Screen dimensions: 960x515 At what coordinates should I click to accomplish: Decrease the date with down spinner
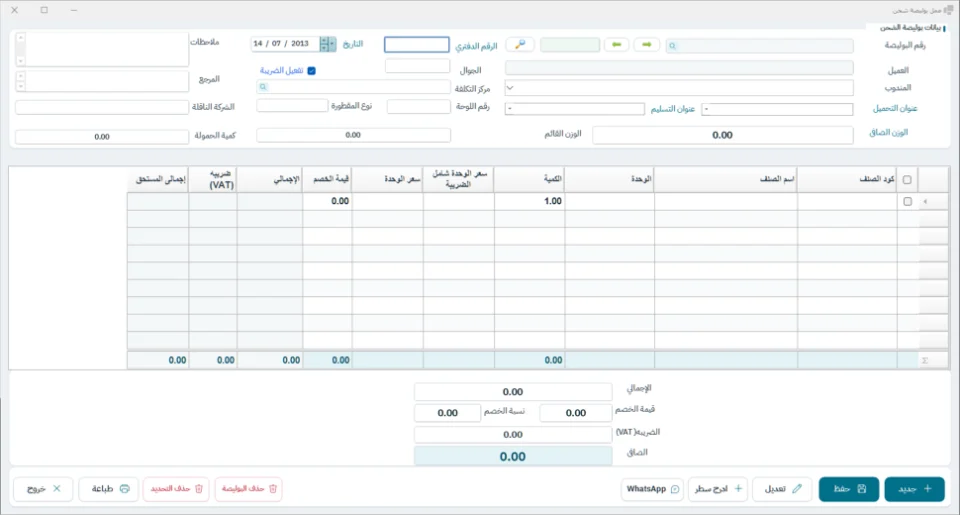324,48
